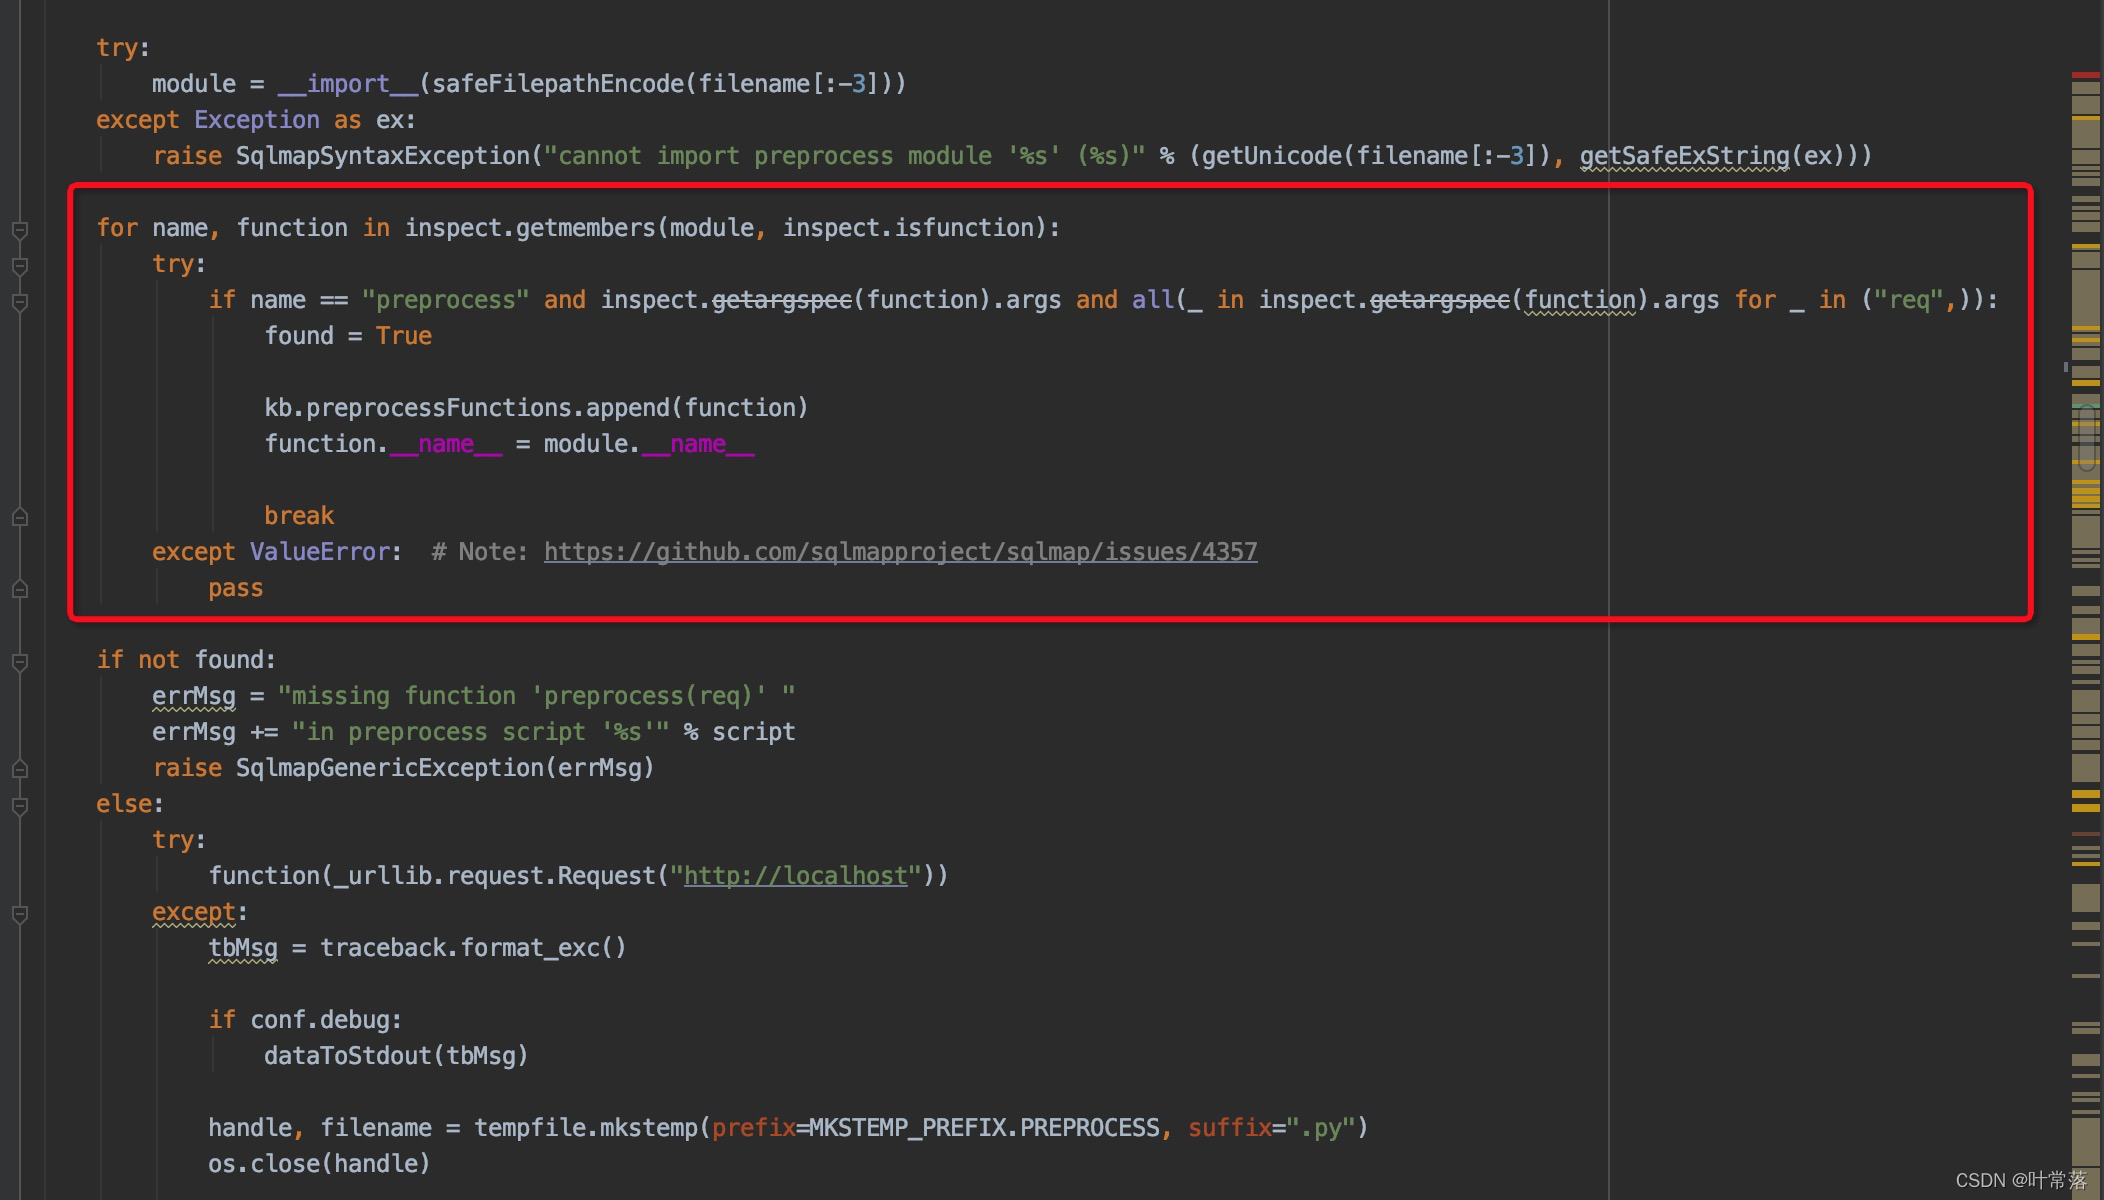This screenshot has width=2104, height=1200.
Task: Click 'function.__name__' attribute
Action: click(x=383, y=444)
